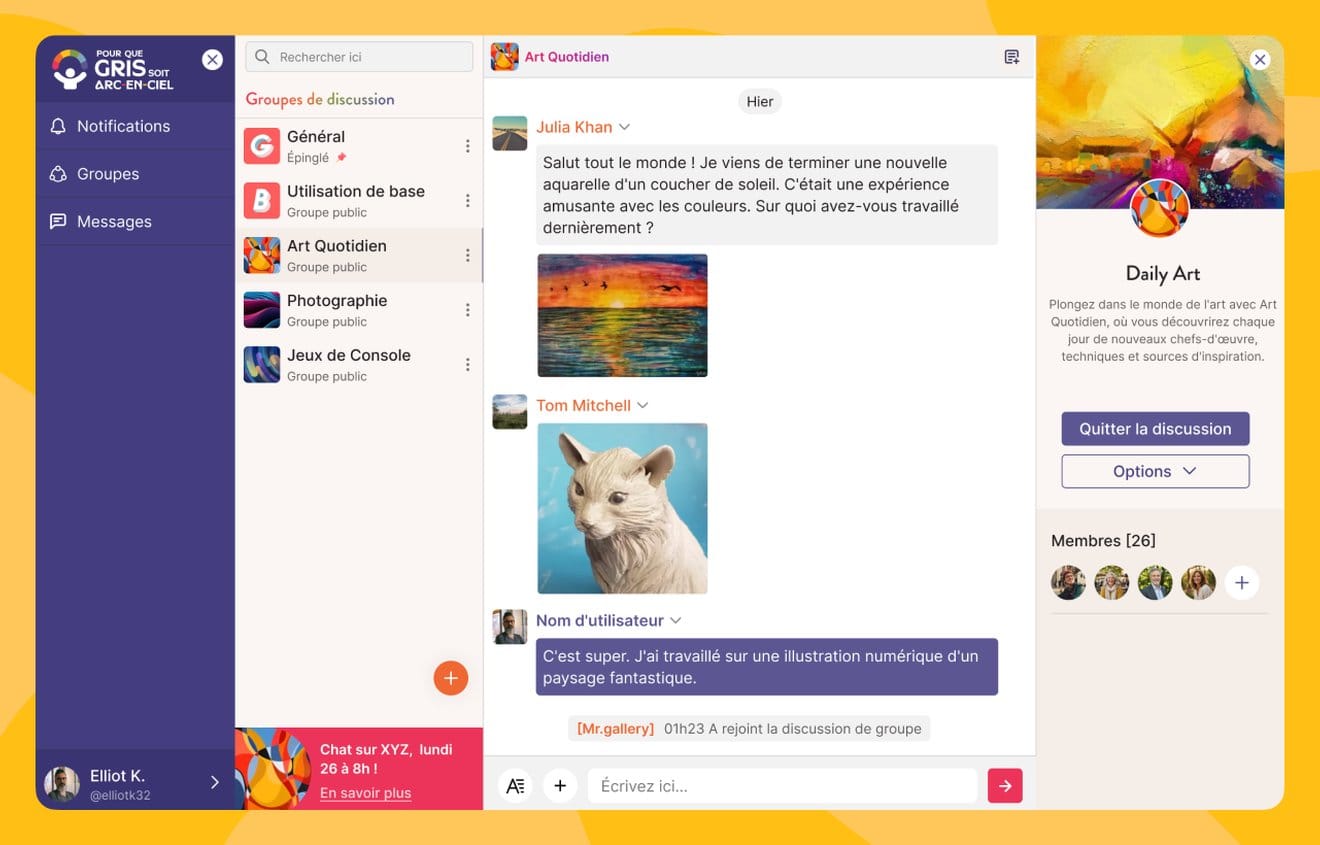Viewport: 1320px width, 845px height.
Task: Expand Elliot K. profile chevron
Action: click(x=214, y=783)
